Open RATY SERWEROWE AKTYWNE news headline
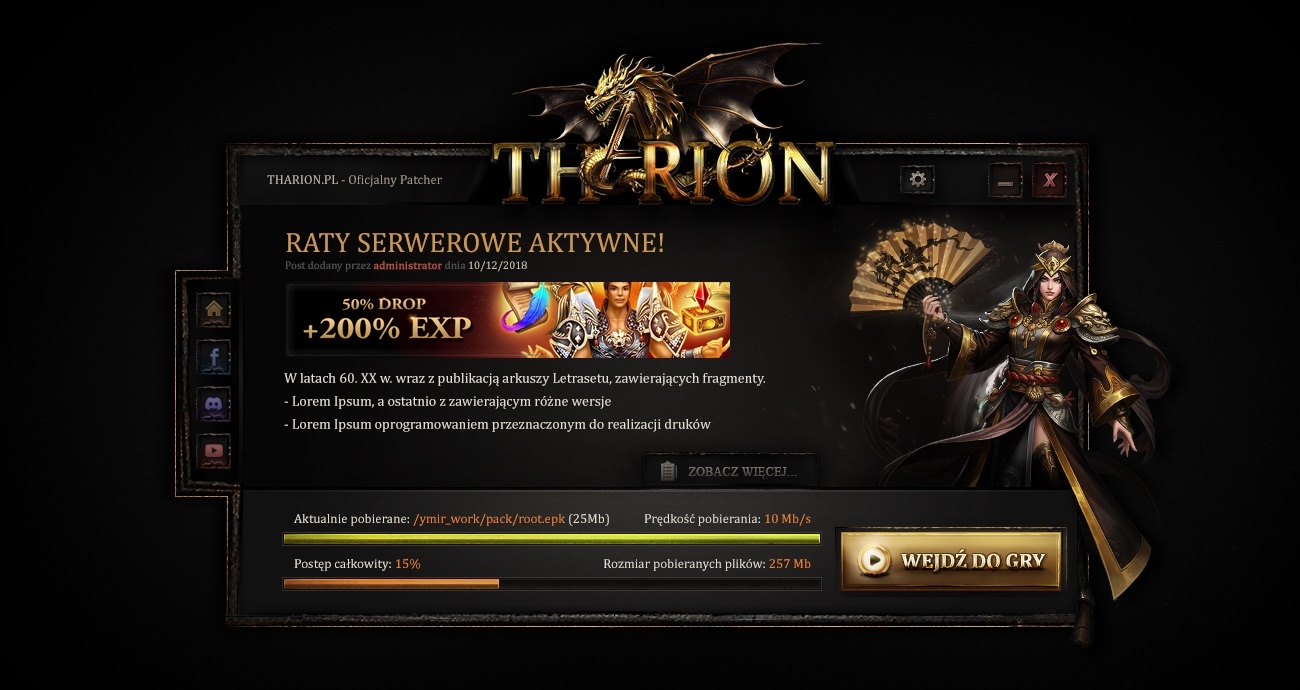The image size is (1300, 690). (x=474, y=243)
